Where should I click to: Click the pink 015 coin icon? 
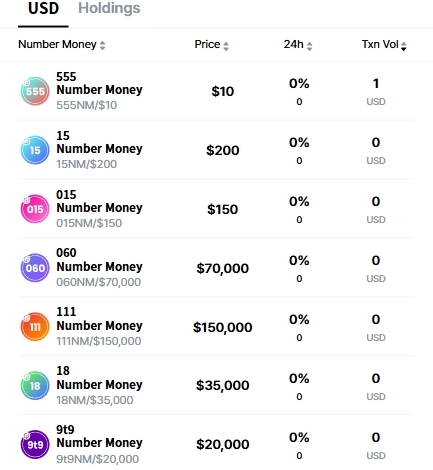(35, 209)
